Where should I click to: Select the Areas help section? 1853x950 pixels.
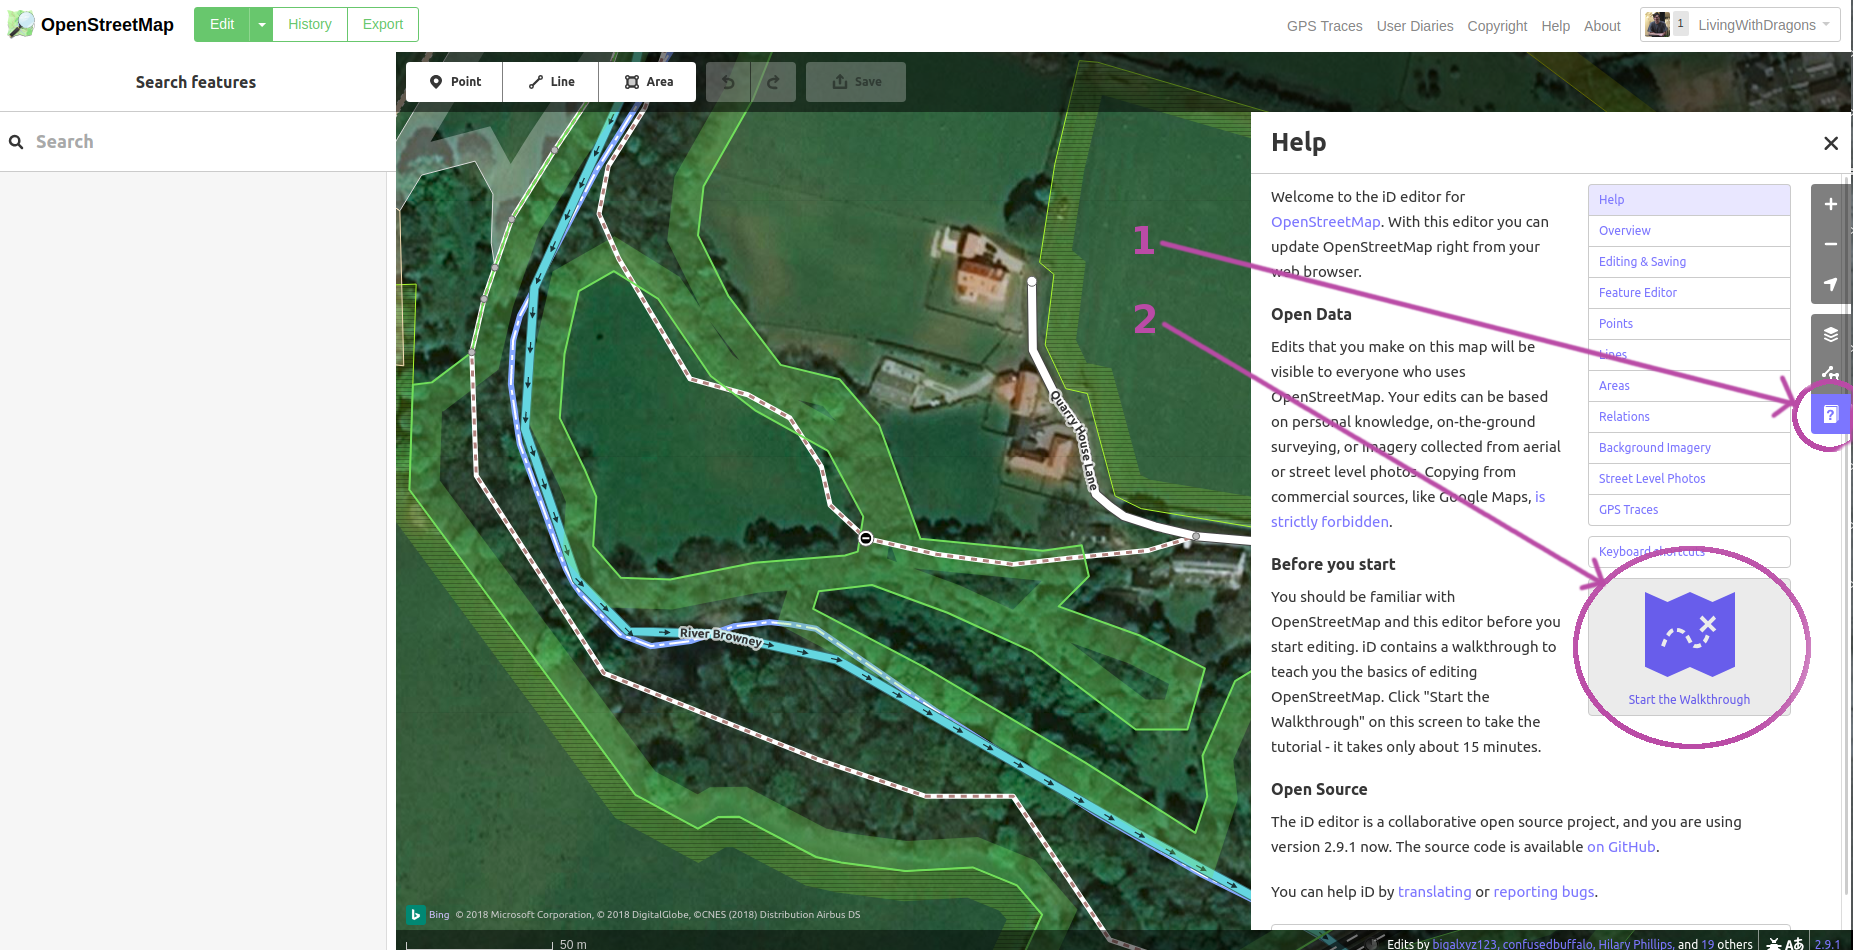pos(1689,386)
